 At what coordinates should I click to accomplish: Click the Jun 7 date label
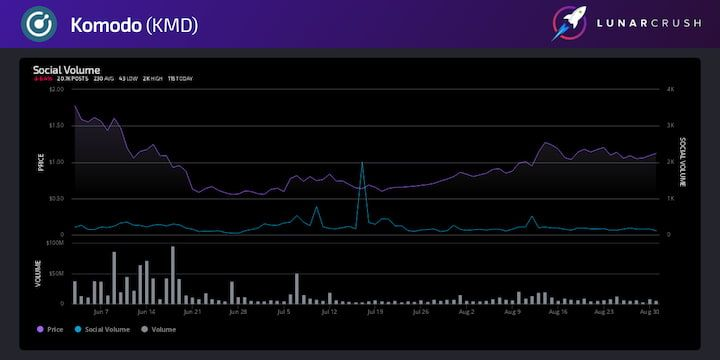coord(101,312)
